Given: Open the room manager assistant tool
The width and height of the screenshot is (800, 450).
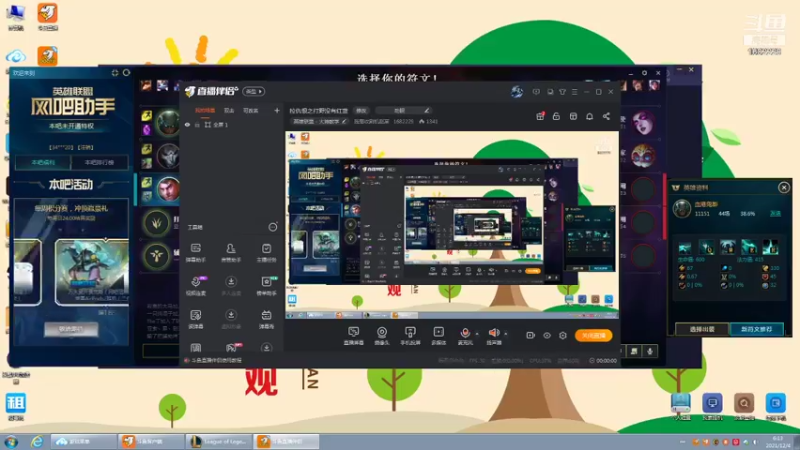Looking at the screenshot, I should [231, 253].
